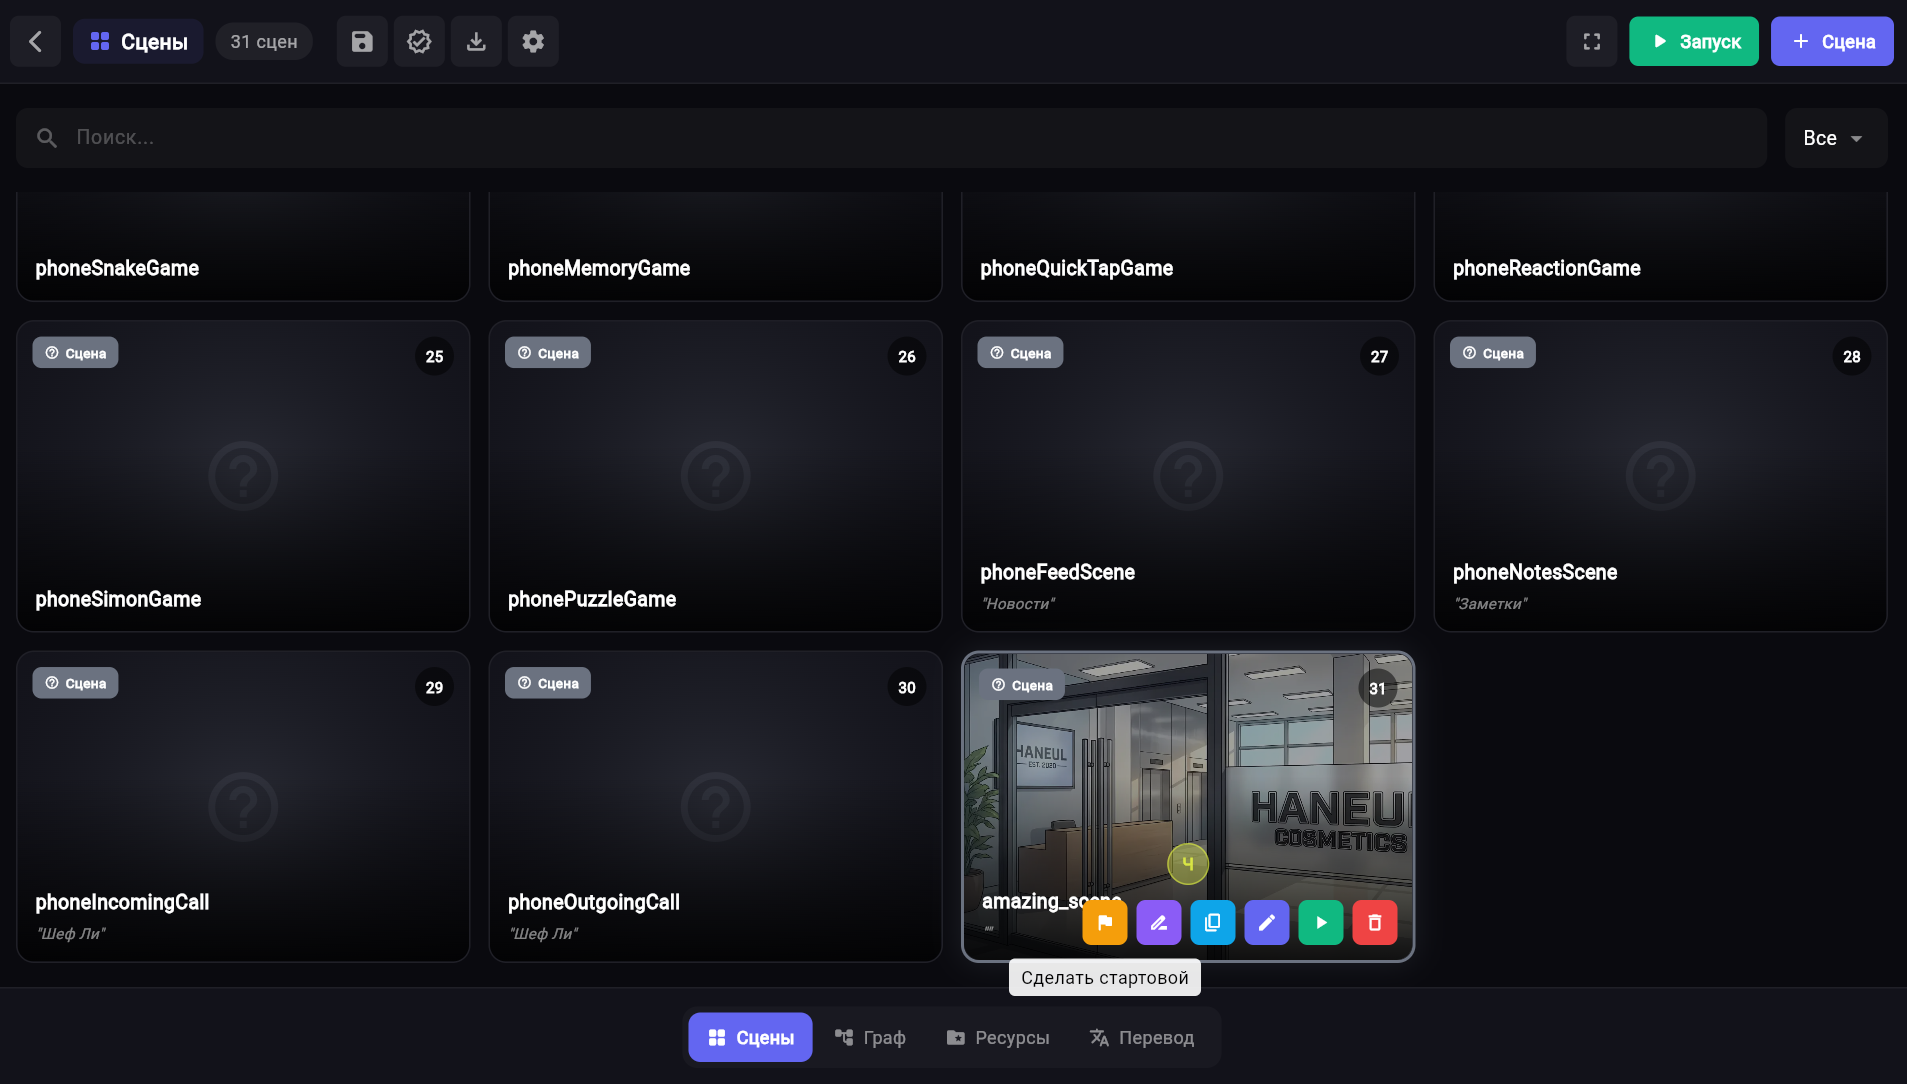Duplicate amazing_scene with copy icon
The height and width of the screenshot is (1084, 1907).
click(1213, 922)
